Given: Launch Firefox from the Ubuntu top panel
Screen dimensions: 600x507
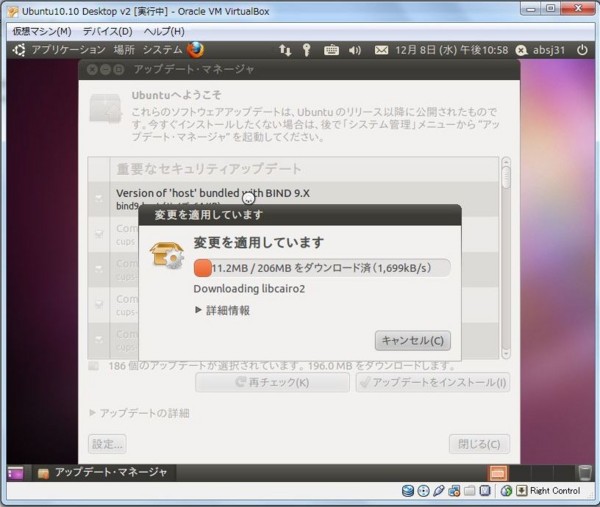Looking at the screenshot, I should (x=196, y=50).
